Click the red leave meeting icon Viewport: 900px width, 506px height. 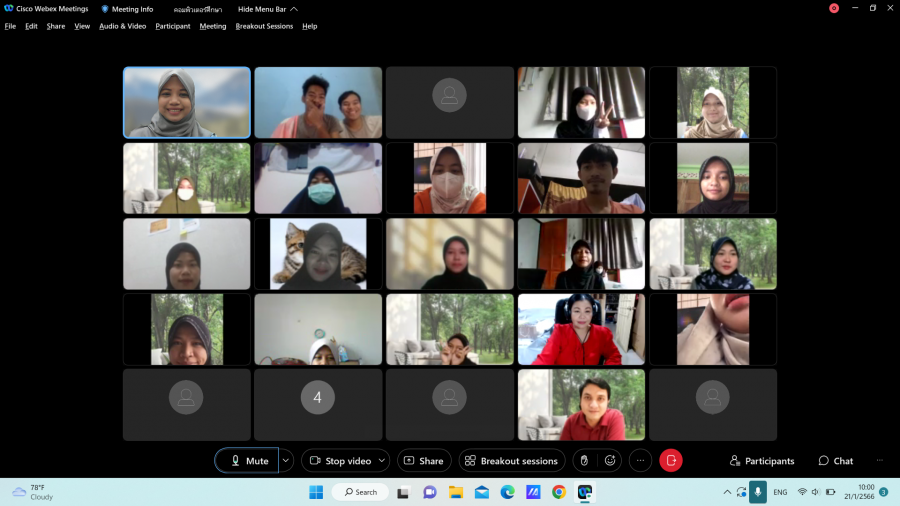671,460
